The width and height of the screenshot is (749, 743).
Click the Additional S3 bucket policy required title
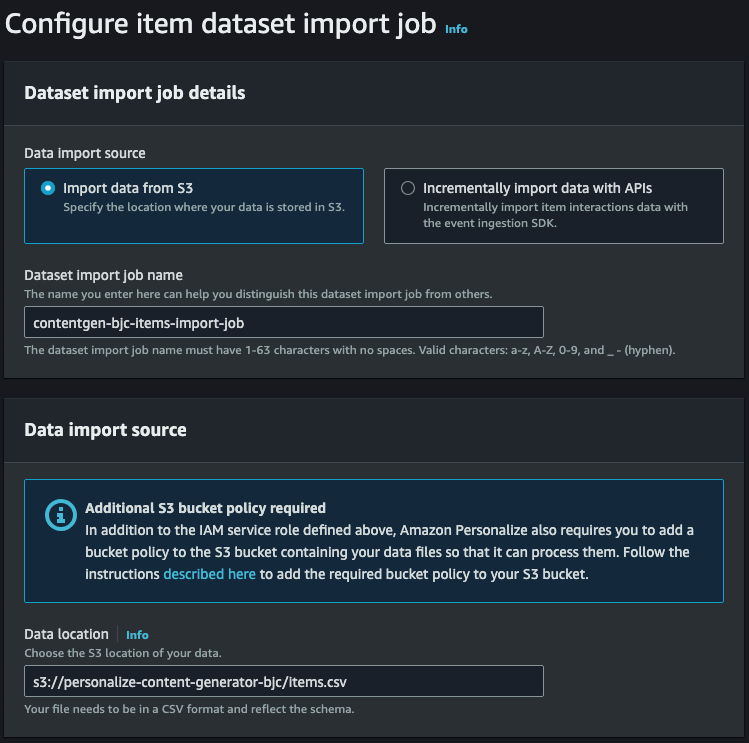click(205, 508)
